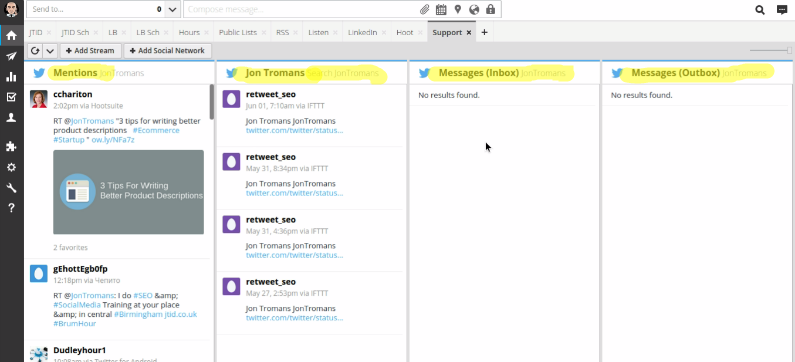Image resolution: width=795 pixels, height=362 pixels.
Task: Click the profile avatar at top left
Action: point(11,9)
